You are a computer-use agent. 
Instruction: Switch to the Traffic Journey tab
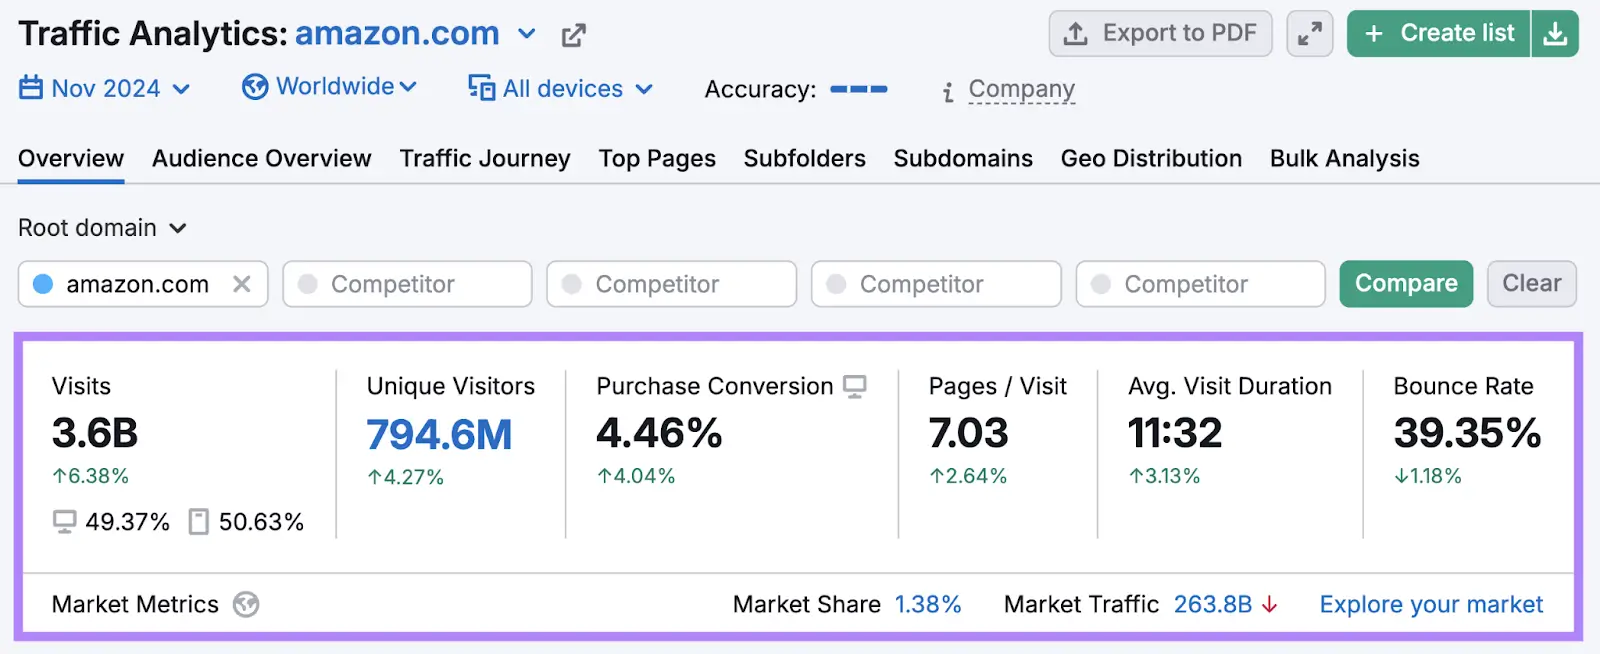click(485, 159)
